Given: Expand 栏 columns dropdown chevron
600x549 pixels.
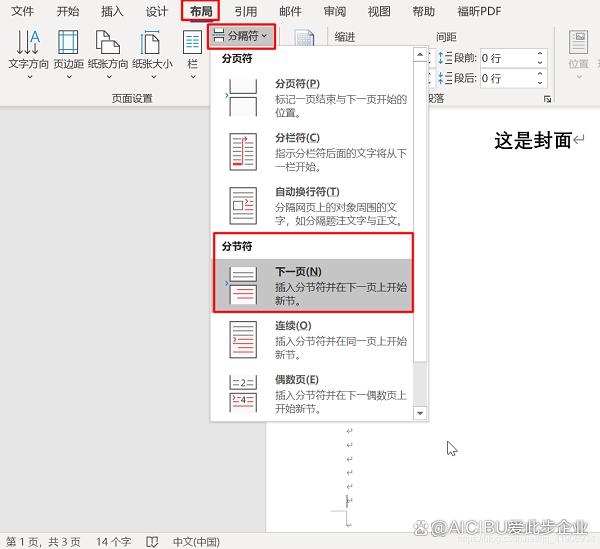Looking at the screenshot, I should coord(193,77).
